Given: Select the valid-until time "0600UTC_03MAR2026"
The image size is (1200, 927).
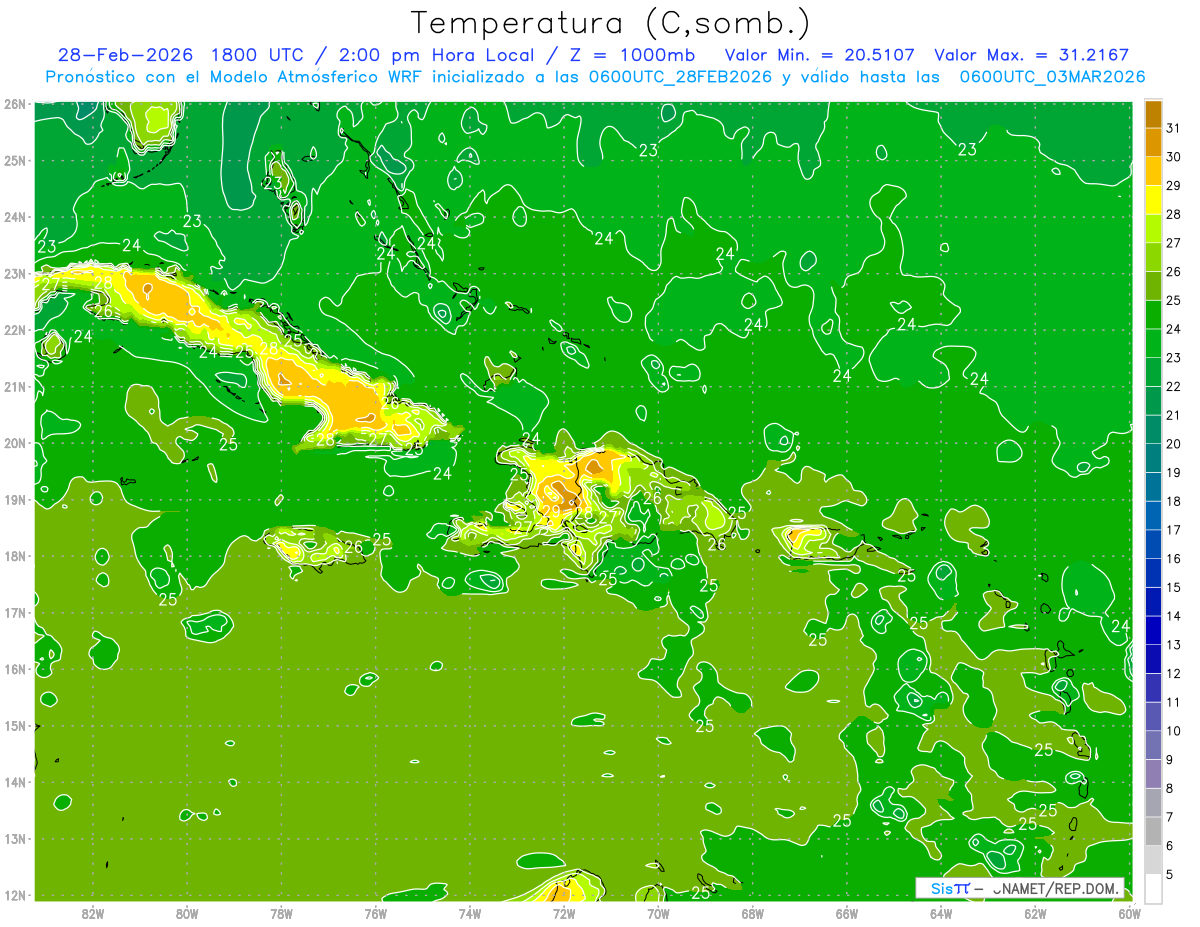Looking at the screenshot, I should (x=1052, y=77).
